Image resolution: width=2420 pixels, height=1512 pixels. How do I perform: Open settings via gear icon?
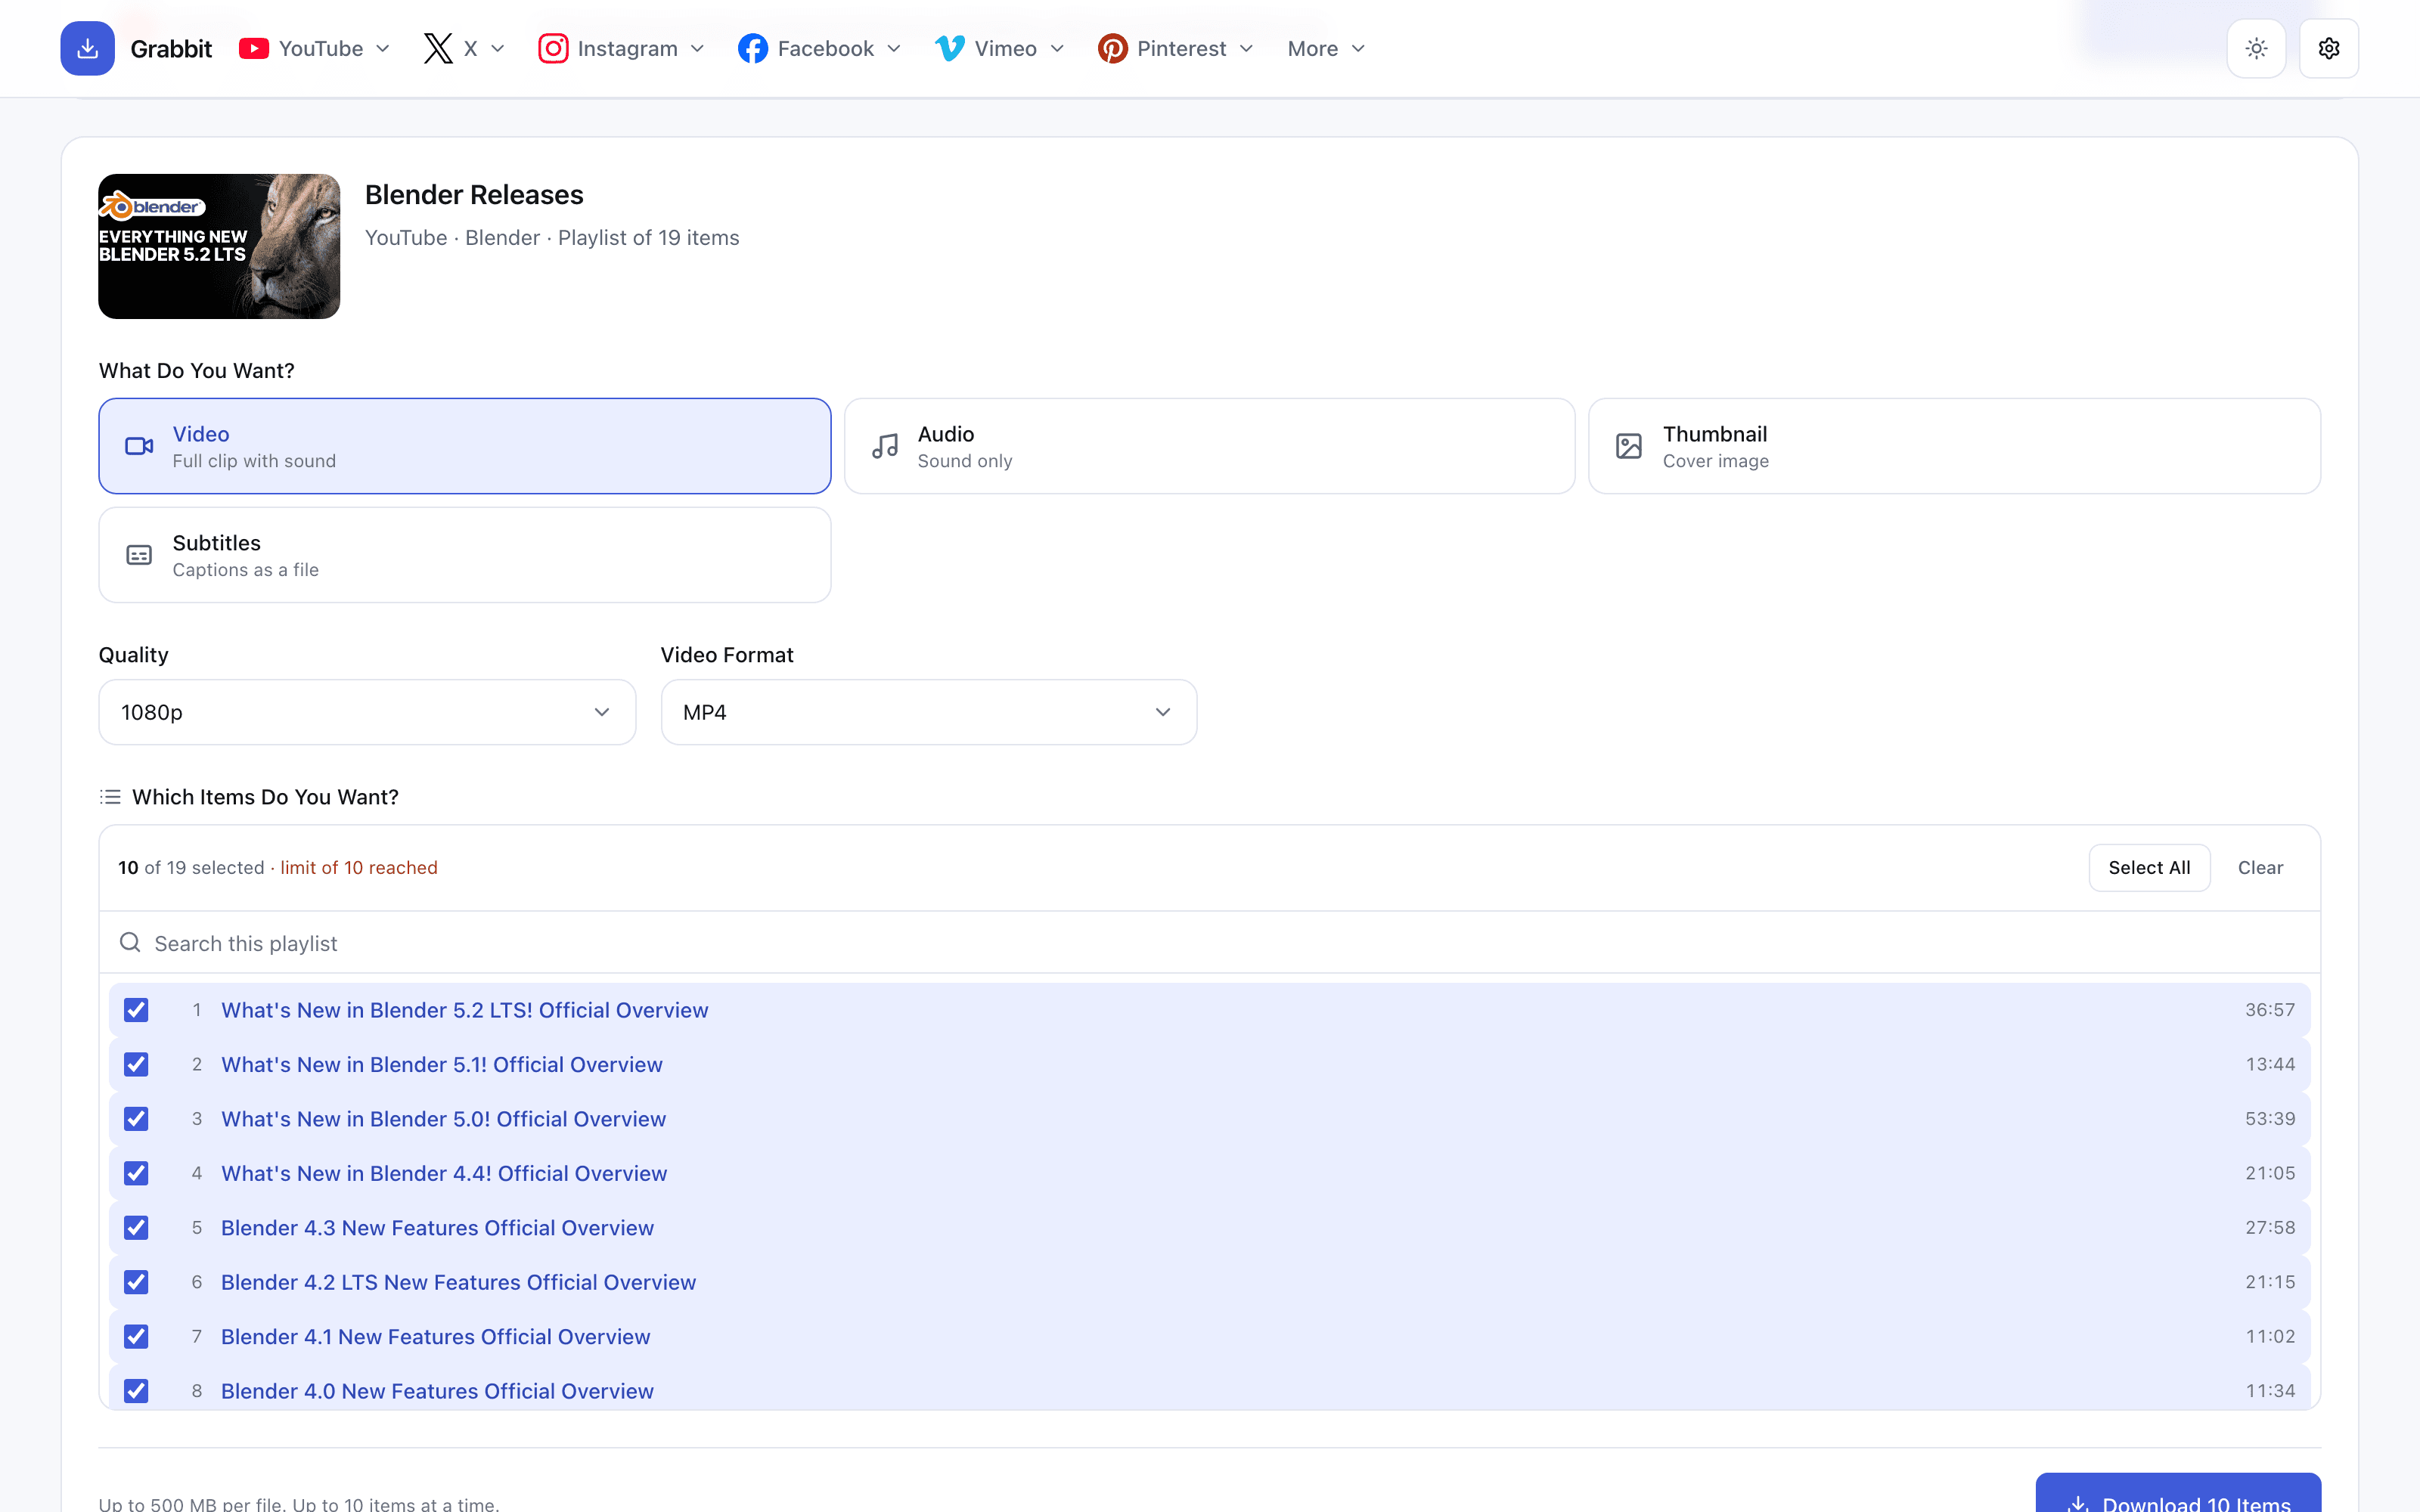2329,48
